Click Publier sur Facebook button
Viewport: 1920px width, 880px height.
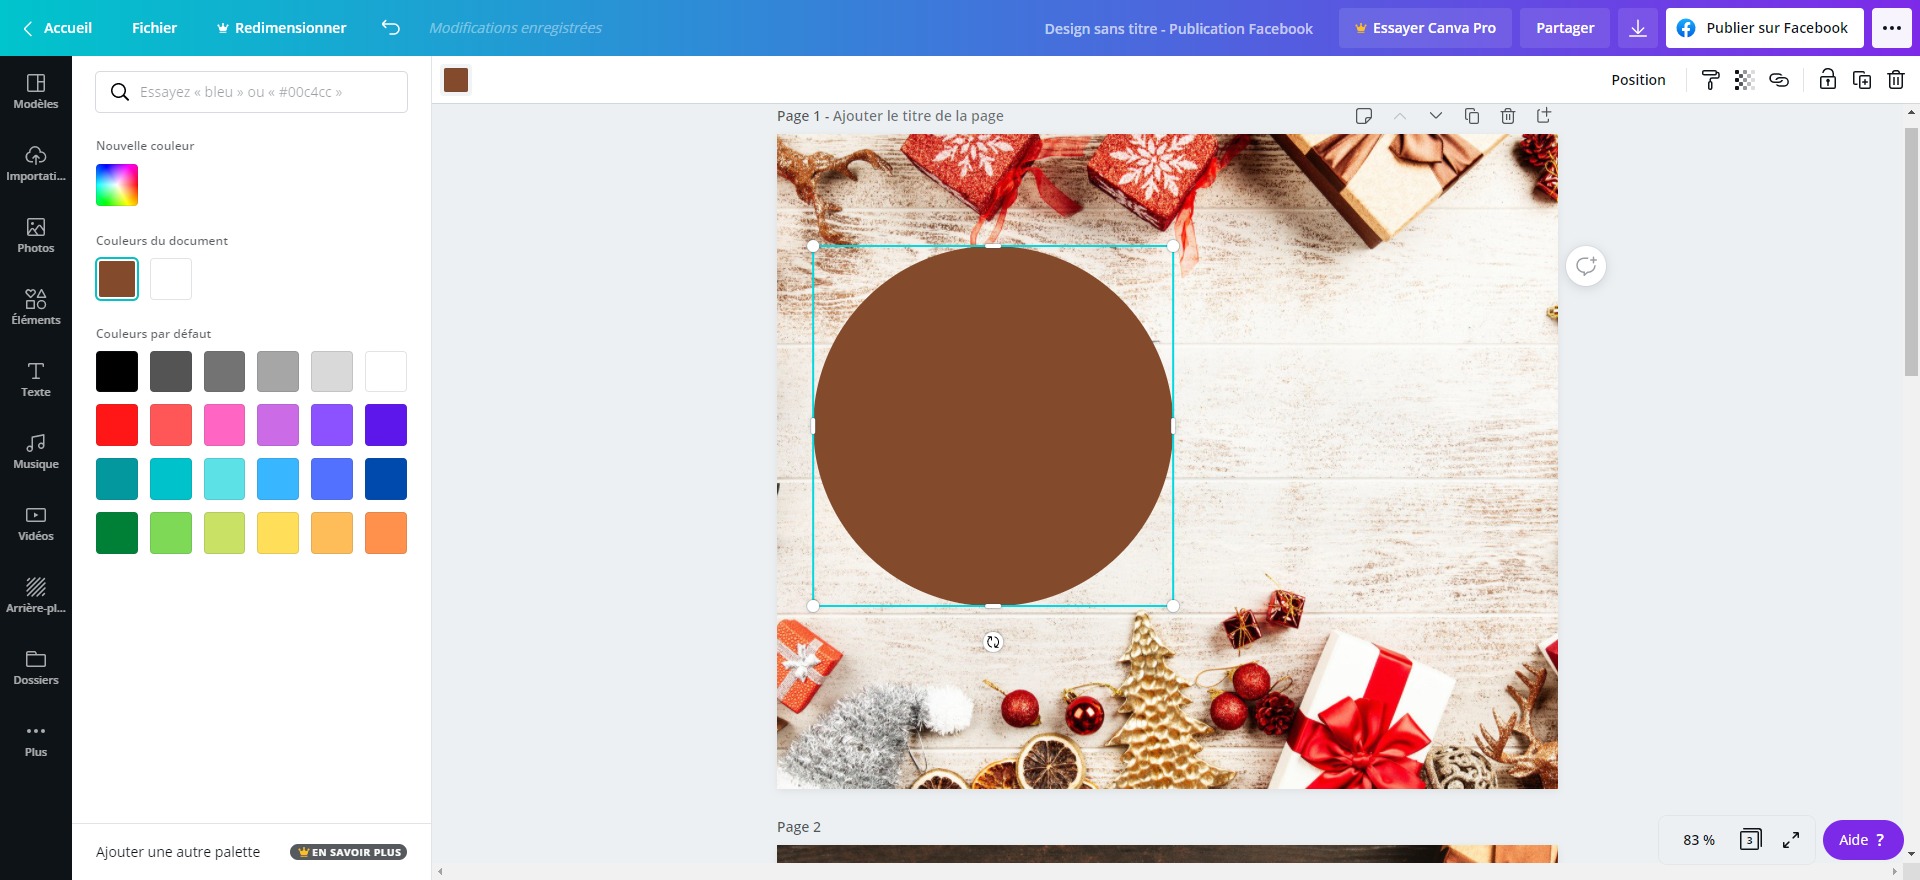[x=1764, y=28]
